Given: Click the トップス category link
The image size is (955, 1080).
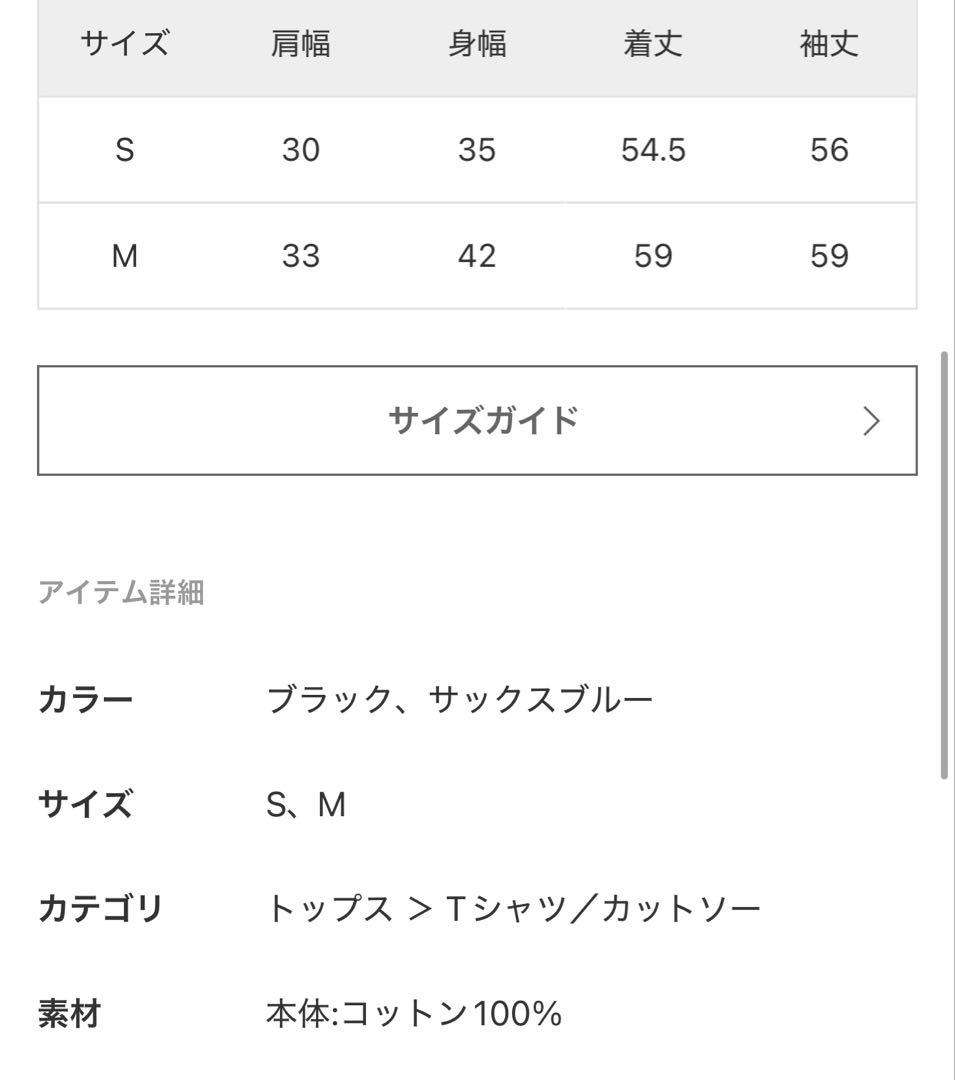Looking at the screenshot, I should (x=329, y=909).
